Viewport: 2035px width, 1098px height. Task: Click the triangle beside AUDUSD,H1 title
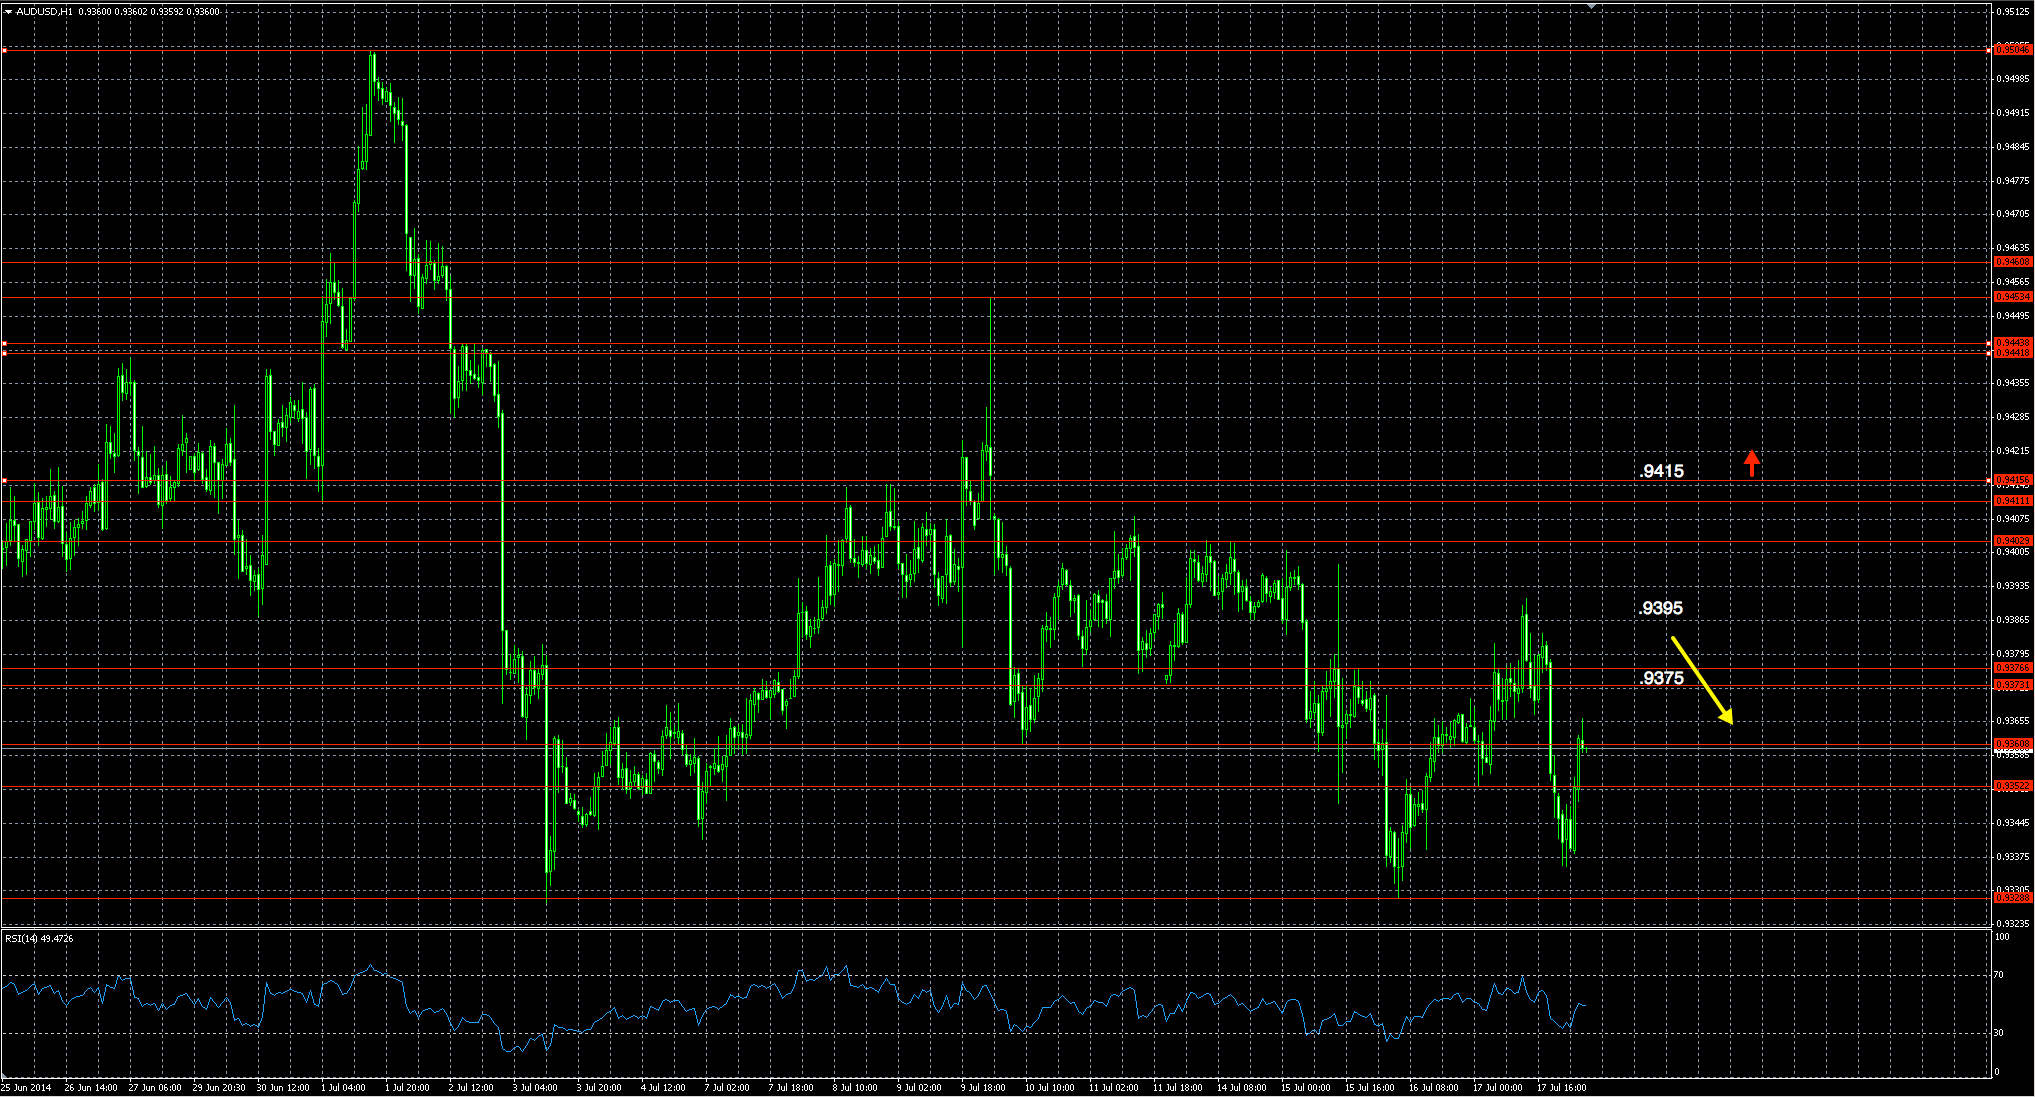(8, 12)
